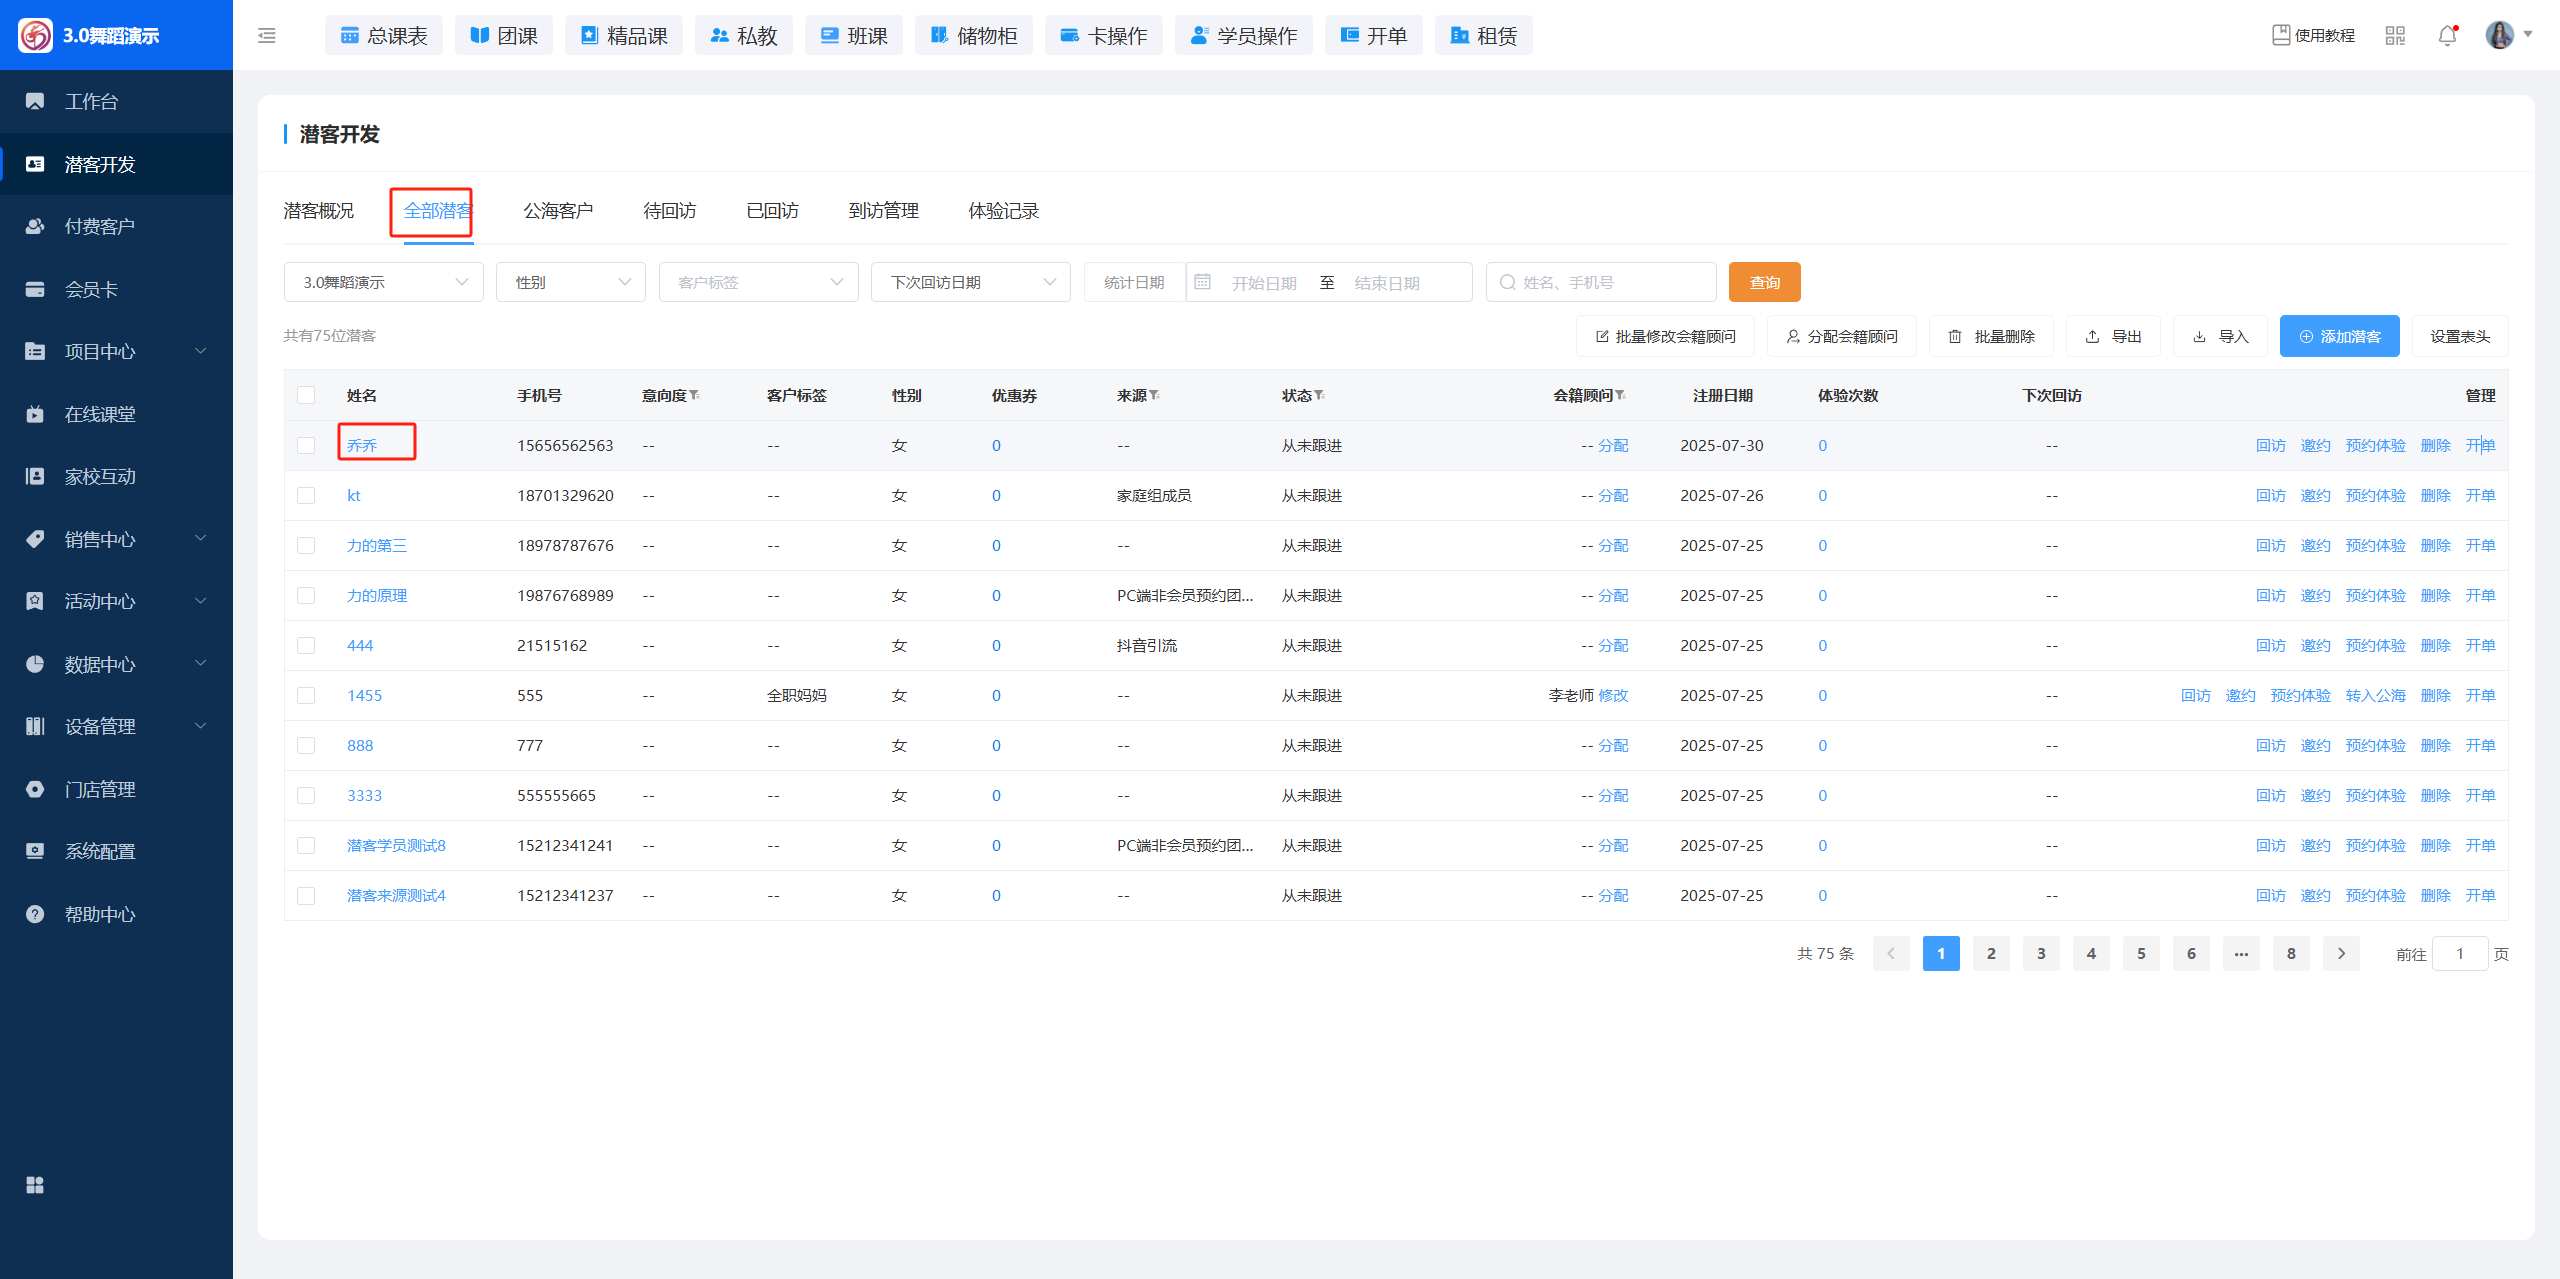The height and width of the screenshot is (1279, 2560).
Task: Check the box for row 乔乔
Action: pyautogui.click(x=306, y=446)
